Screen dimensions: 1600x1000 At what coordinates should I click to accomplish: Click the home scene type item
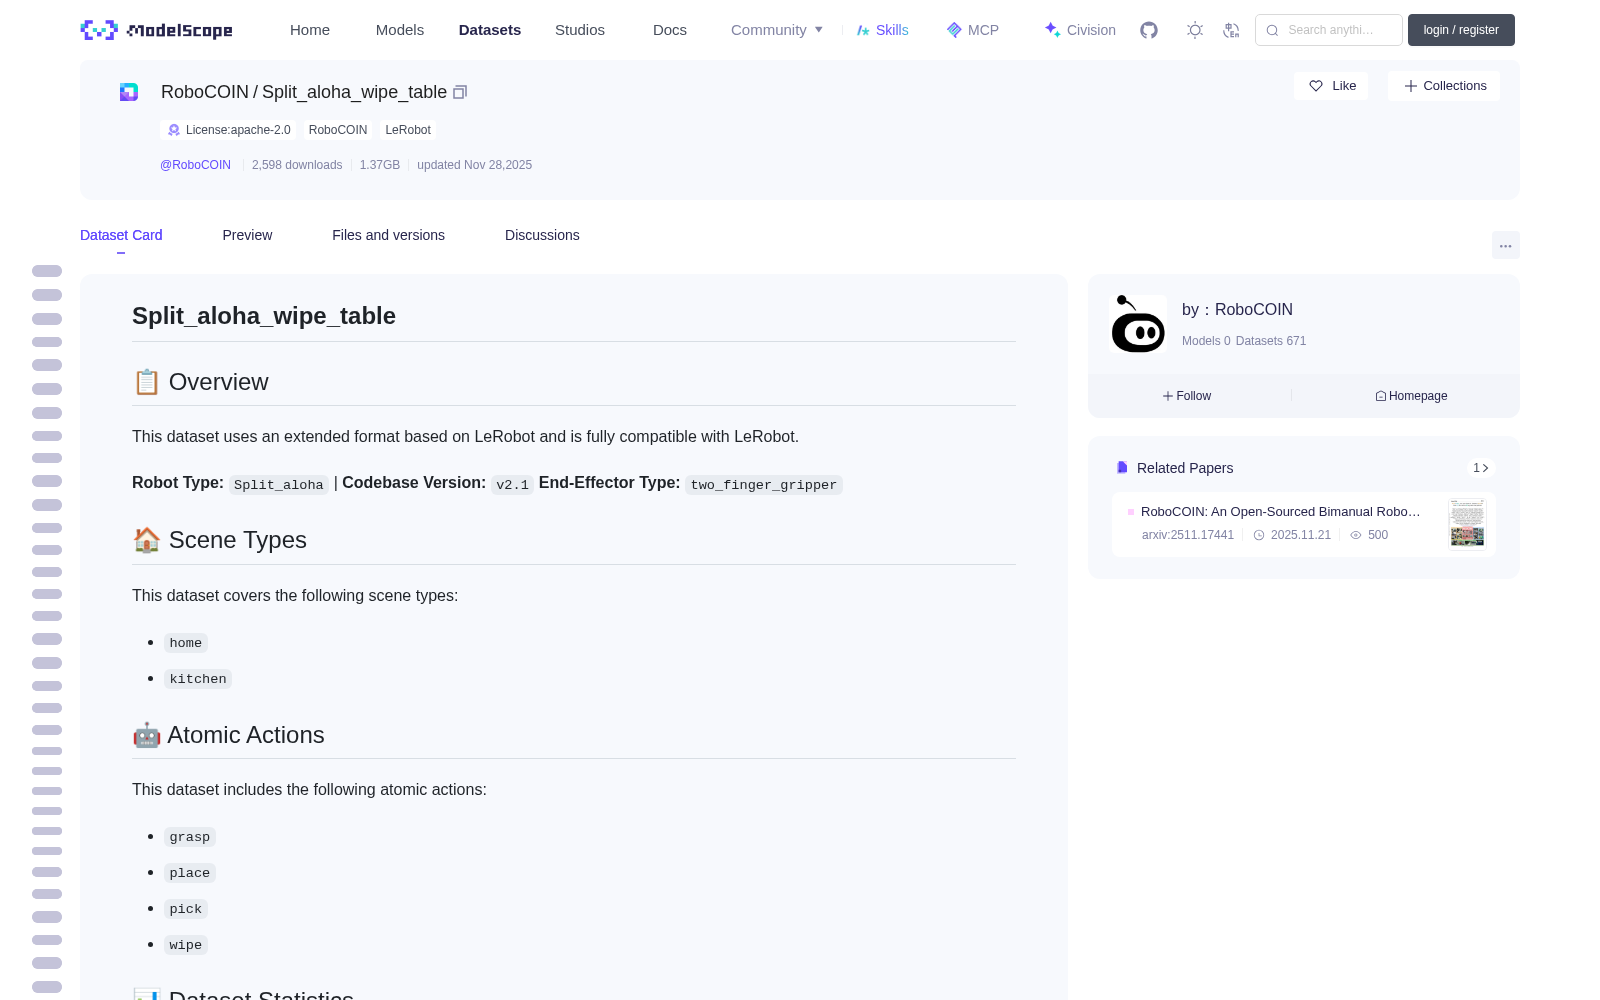(x=186, y=643)
